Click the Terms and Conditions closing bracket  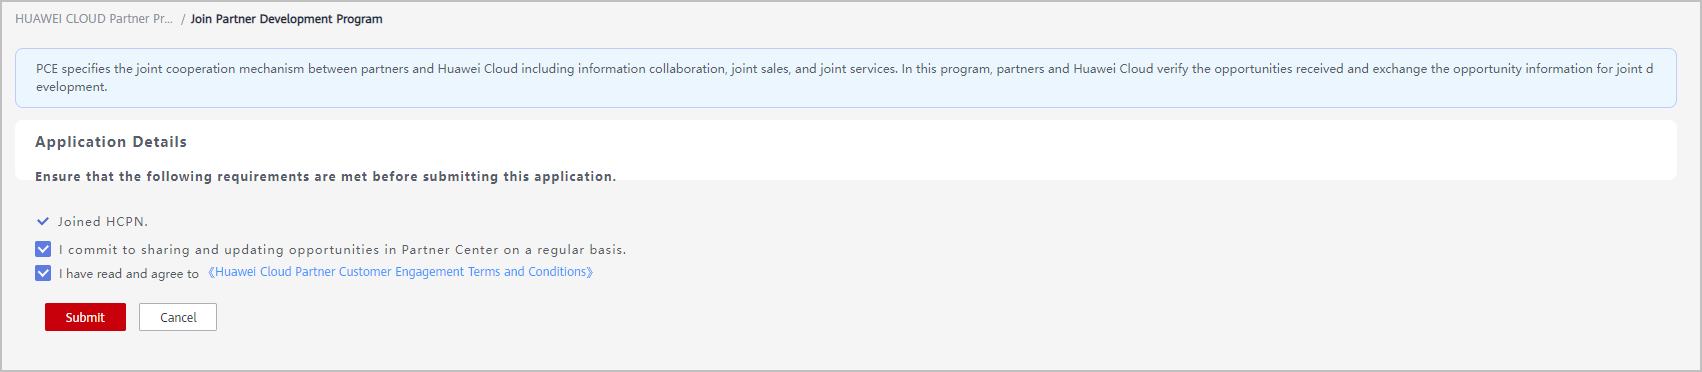(590, 272)
